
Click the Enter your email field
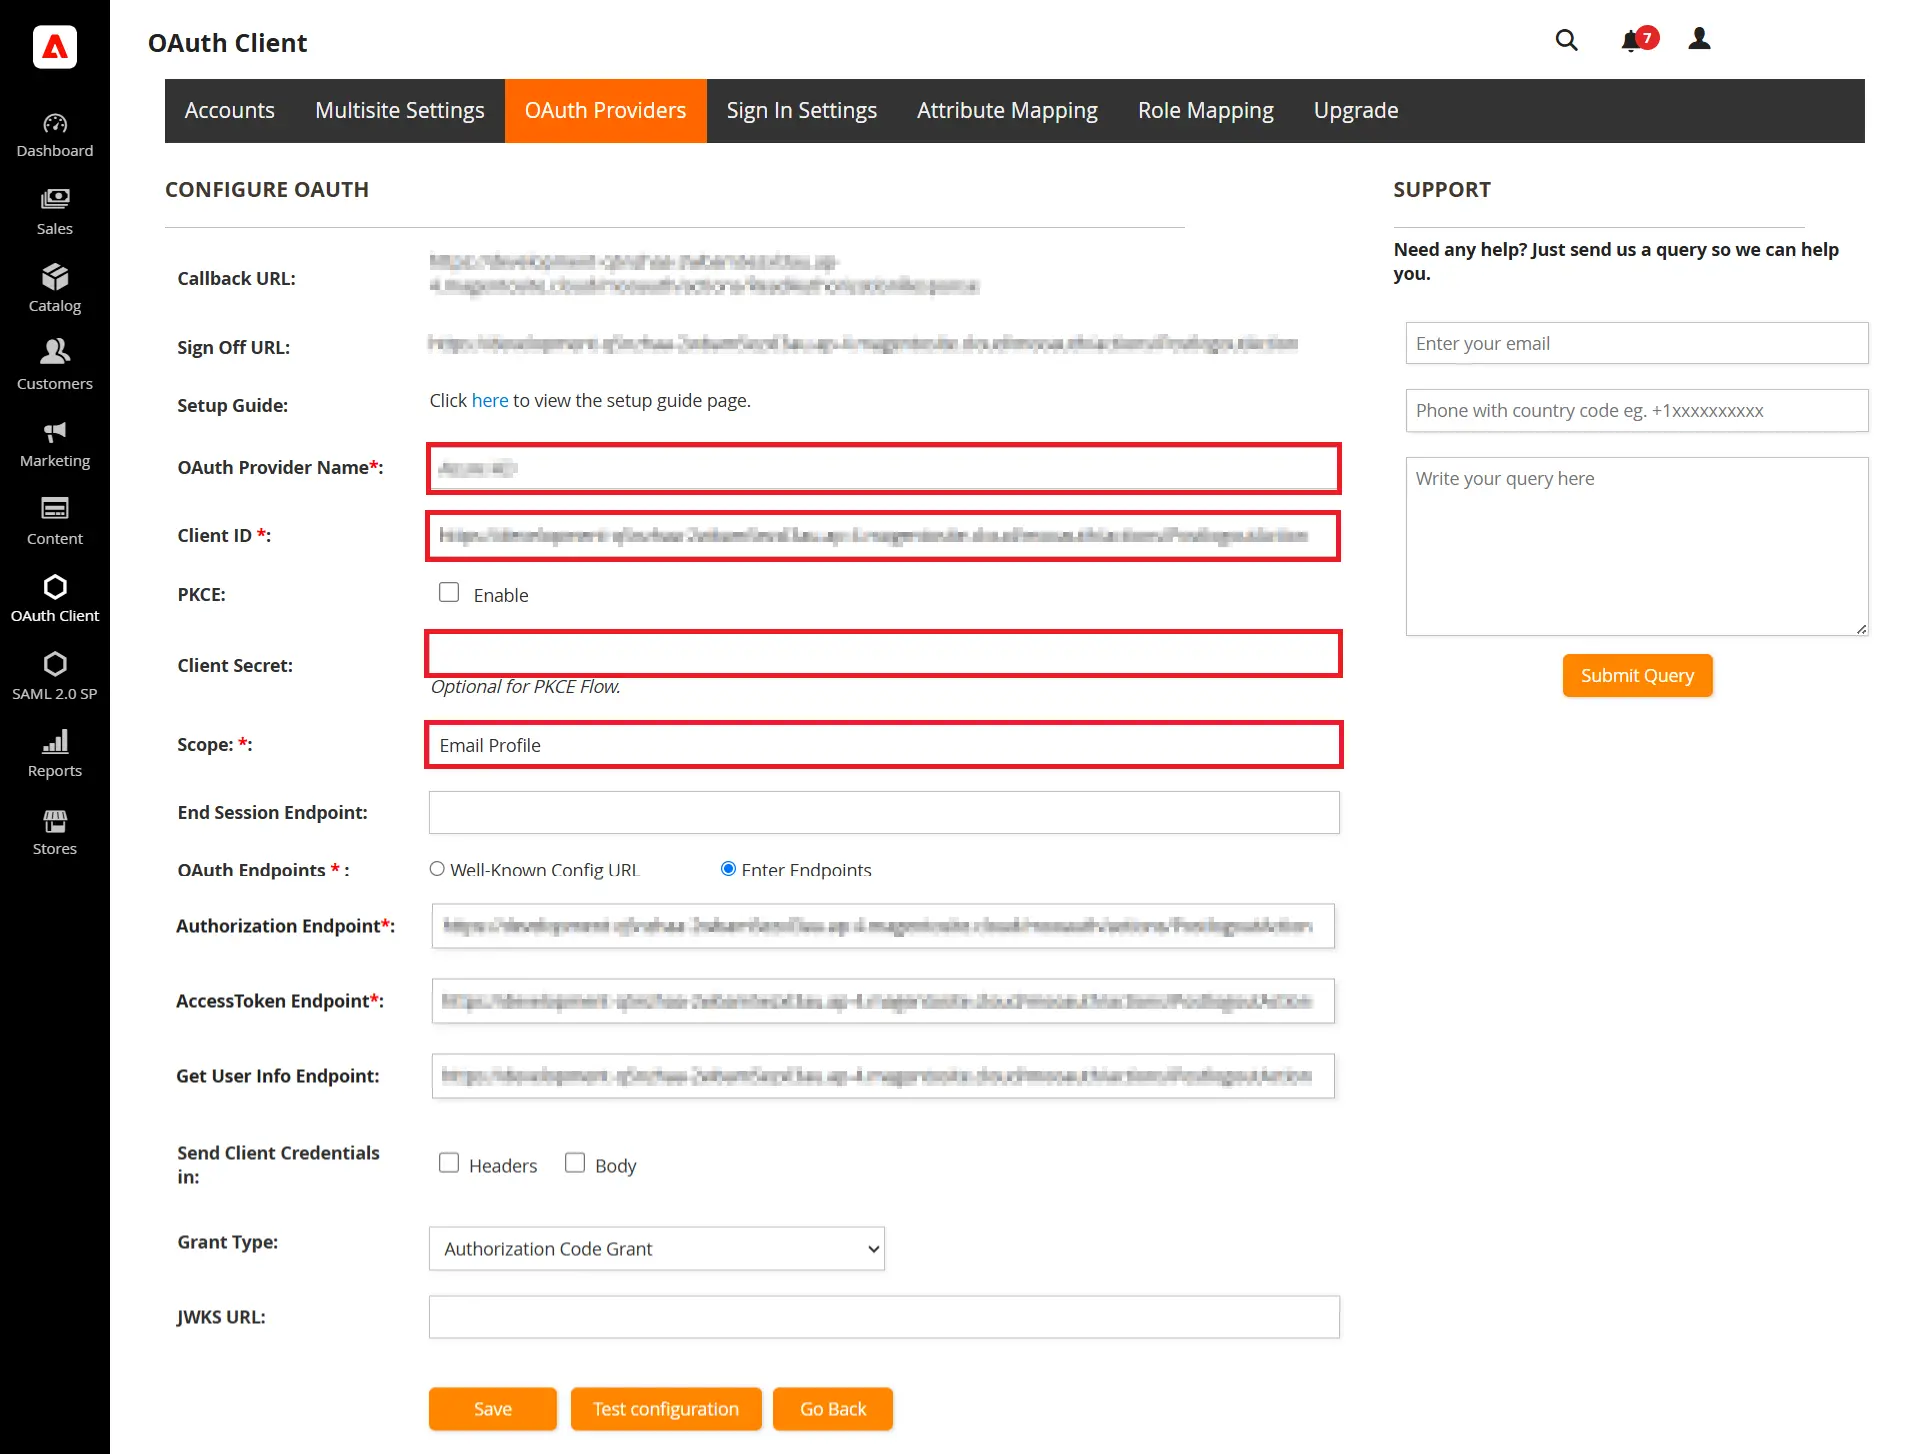[1637, 343]
